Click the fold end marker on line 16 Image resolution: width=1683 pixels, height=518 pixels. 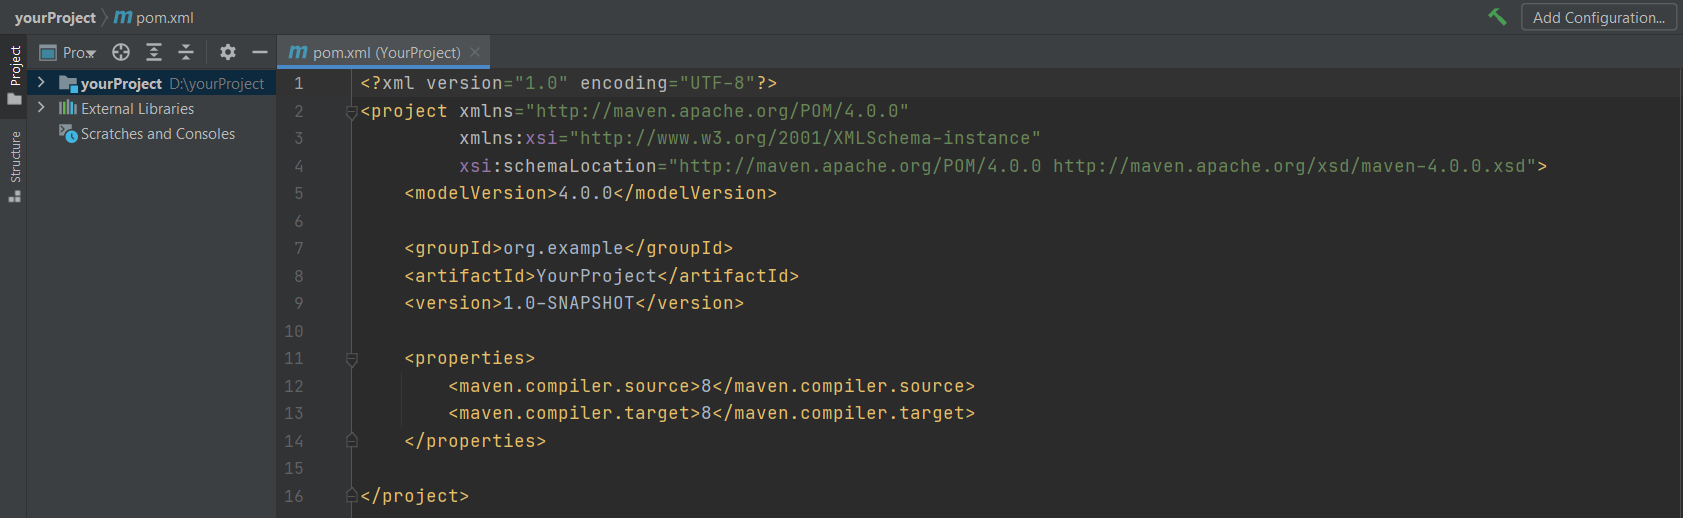click(x=352, y=495)
